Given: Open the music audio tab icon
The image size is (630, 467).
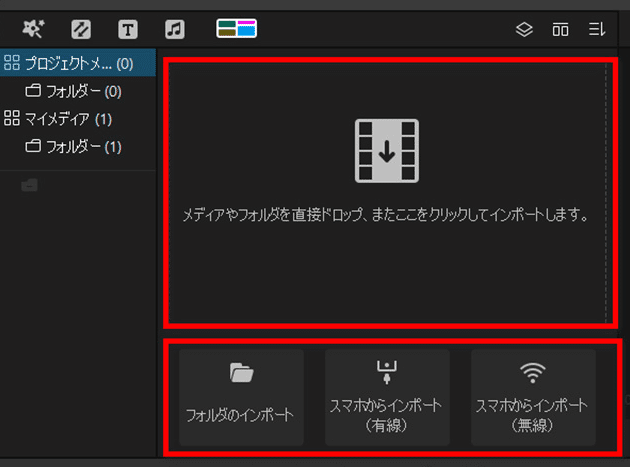Looking at the screenshot, I should 174,29.
